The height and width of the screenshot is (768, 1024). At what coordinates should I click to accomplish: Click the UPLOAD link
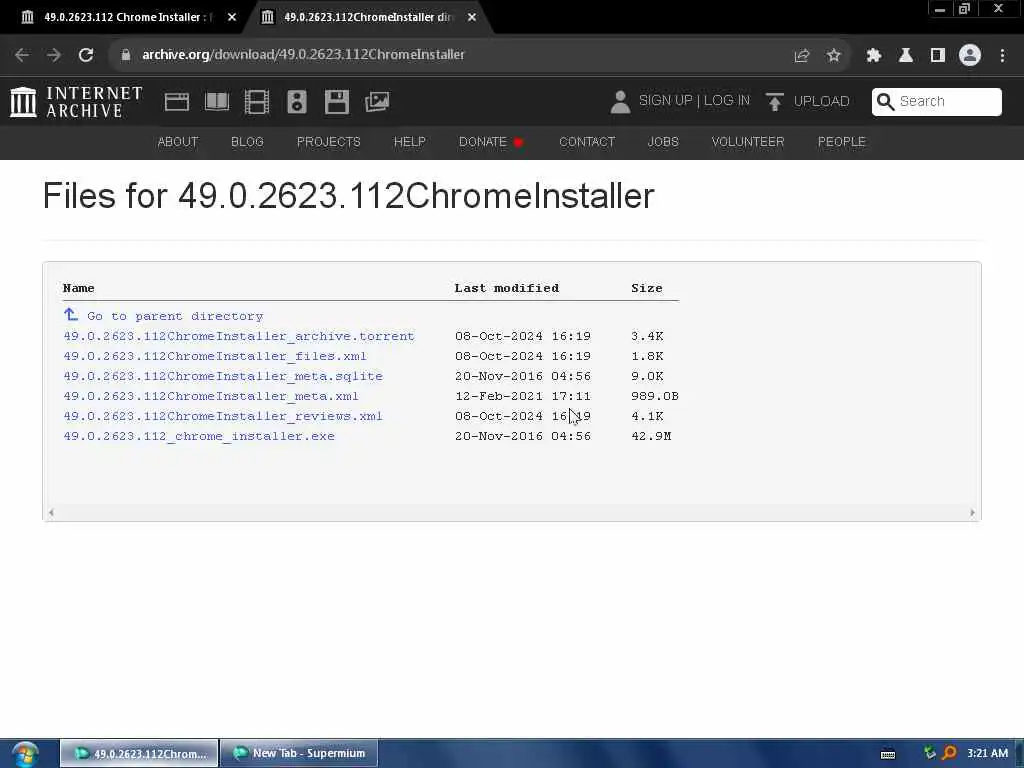822,101
